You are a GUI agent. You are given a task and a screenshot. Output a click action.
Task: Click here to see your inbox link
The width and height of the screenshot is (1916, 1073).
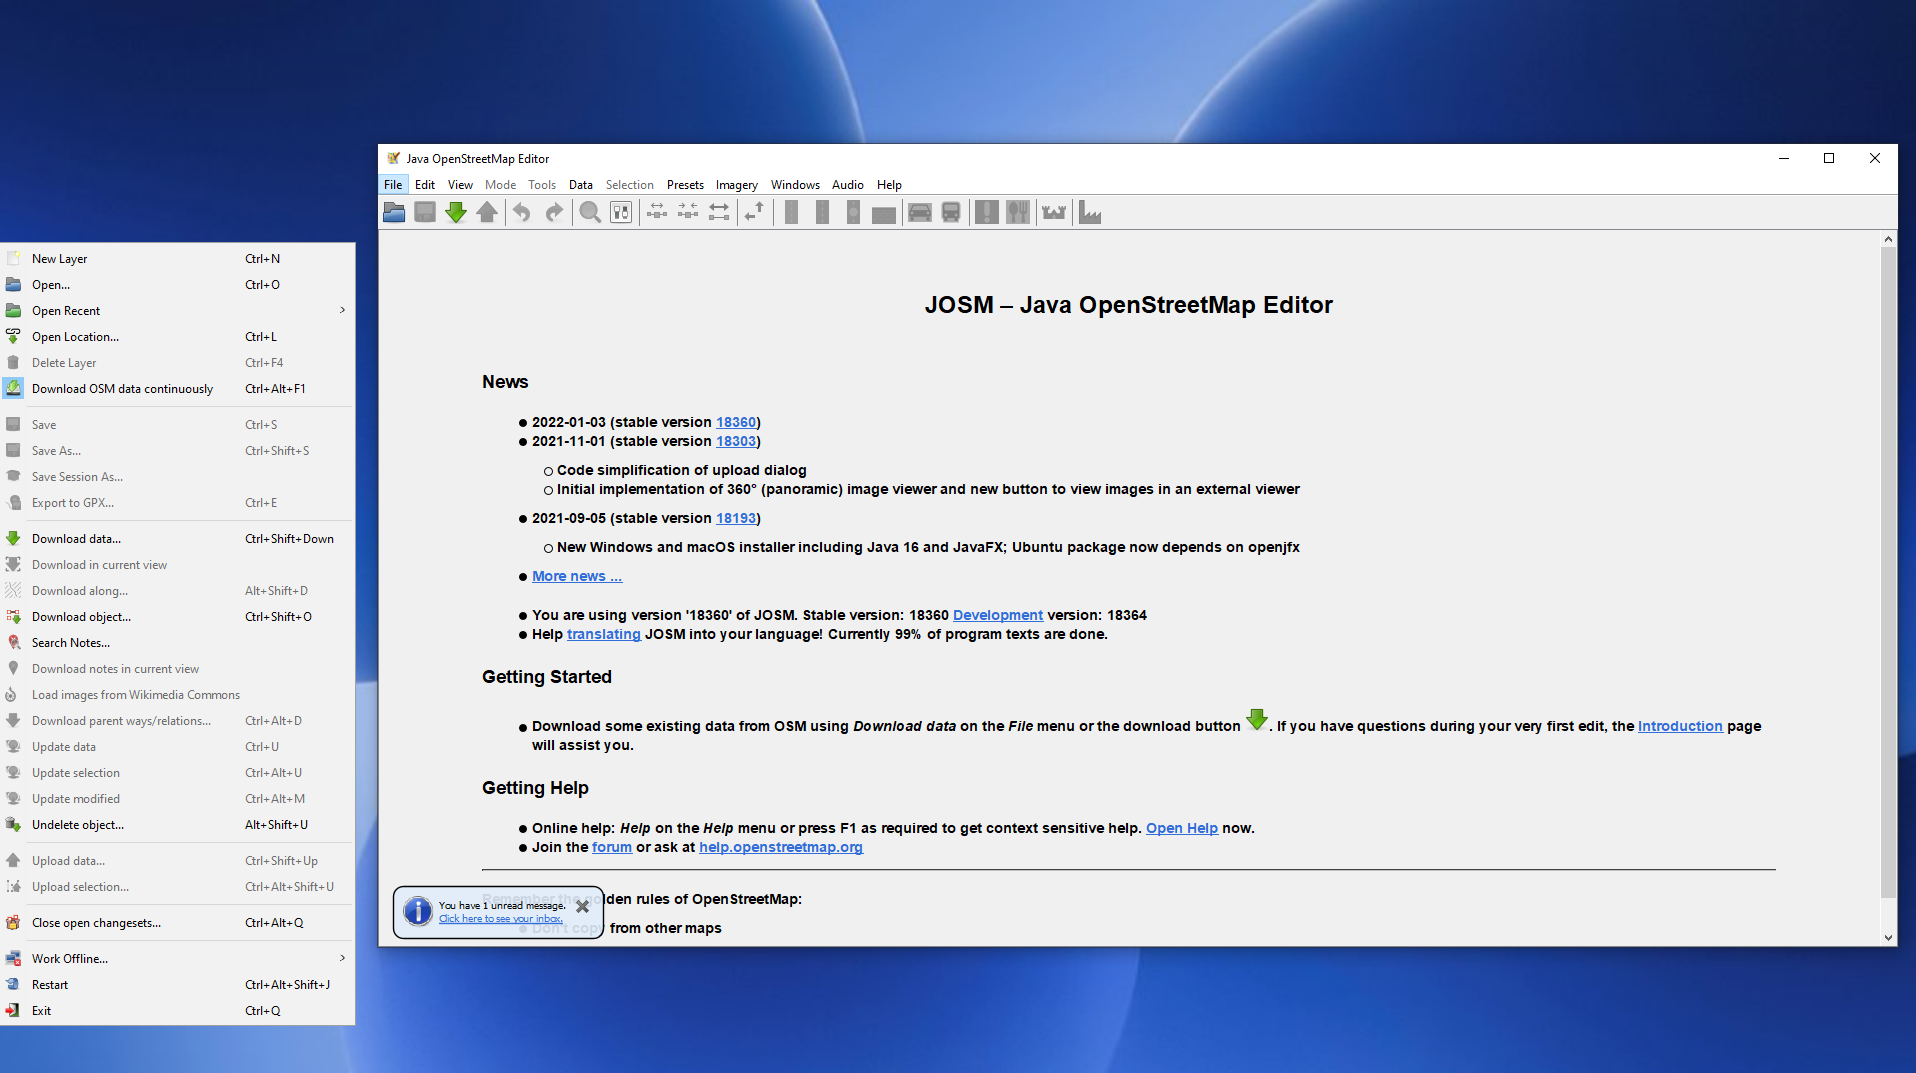point(501,919)
